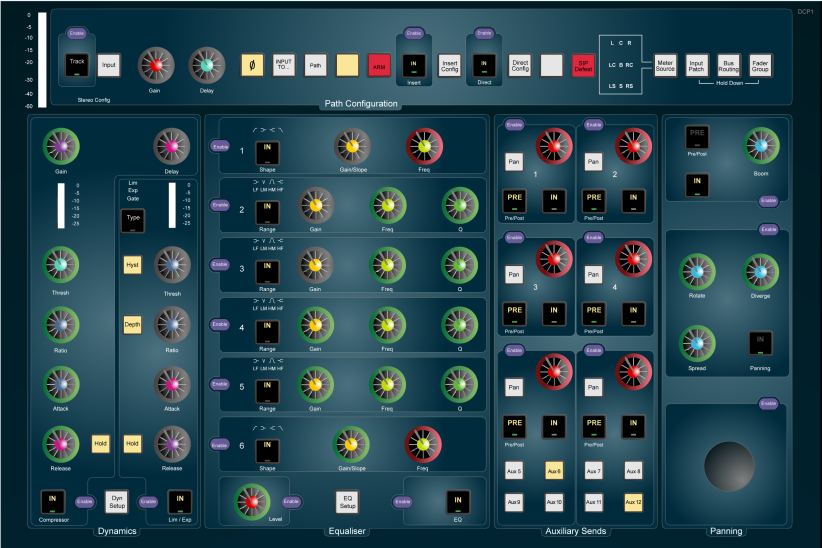Image resolution: width=822 pixels, height=548 pixels.
Task: Click the Pan button for aux send 1
Action: pyautogui.click(x=514, y=162)
